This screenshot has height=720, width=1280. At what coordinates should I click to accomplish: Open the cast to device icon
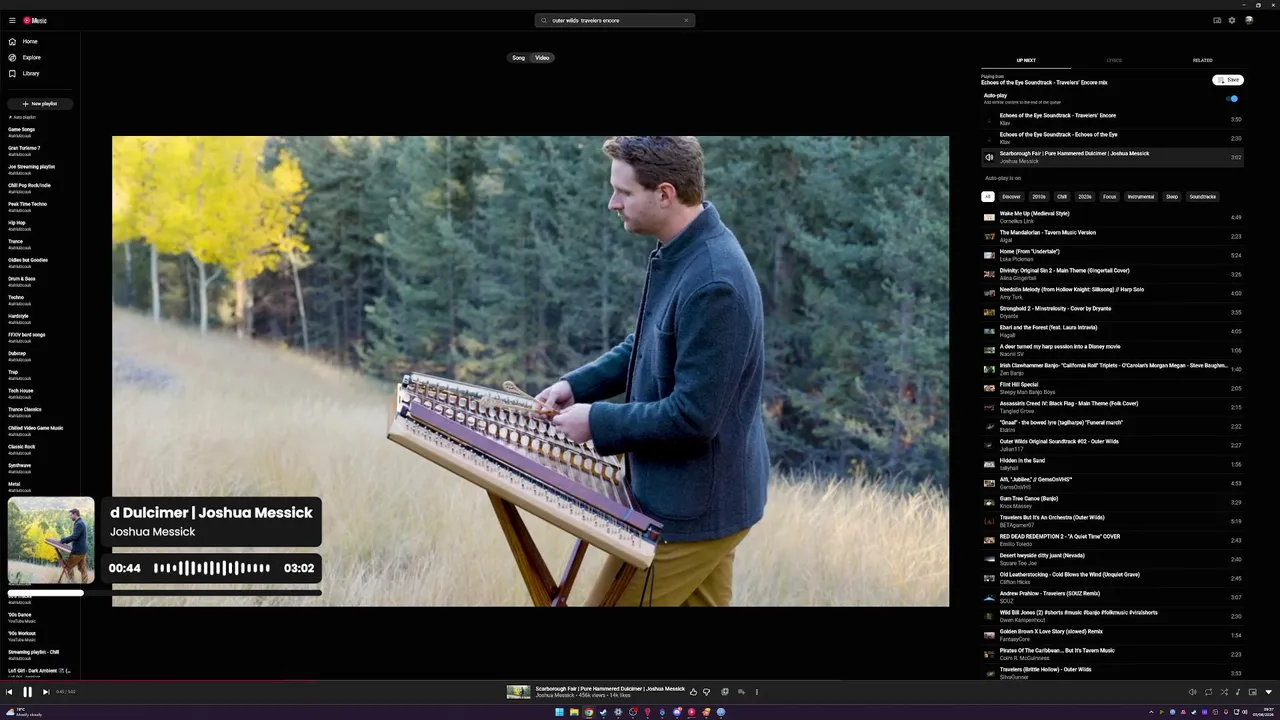(x=1217, y=20)
